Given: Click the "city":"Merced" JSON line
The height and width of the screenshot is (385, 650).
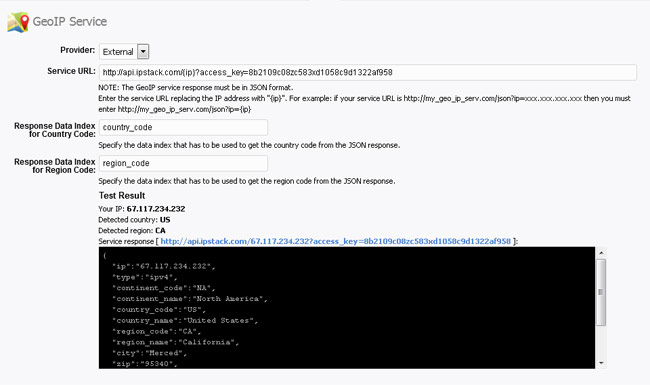Looking at the screenshot, I should 149,353.
